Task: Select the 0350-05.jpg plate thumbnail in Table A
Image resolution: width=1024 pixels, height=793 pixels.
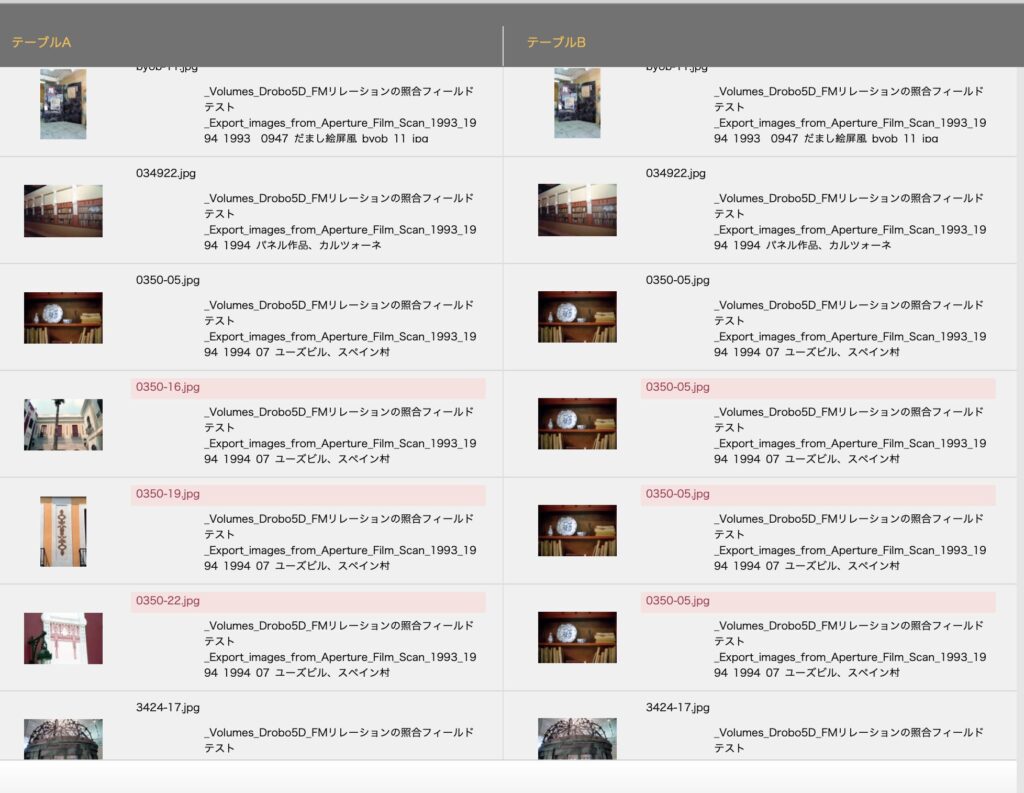Action: [63, 317]
